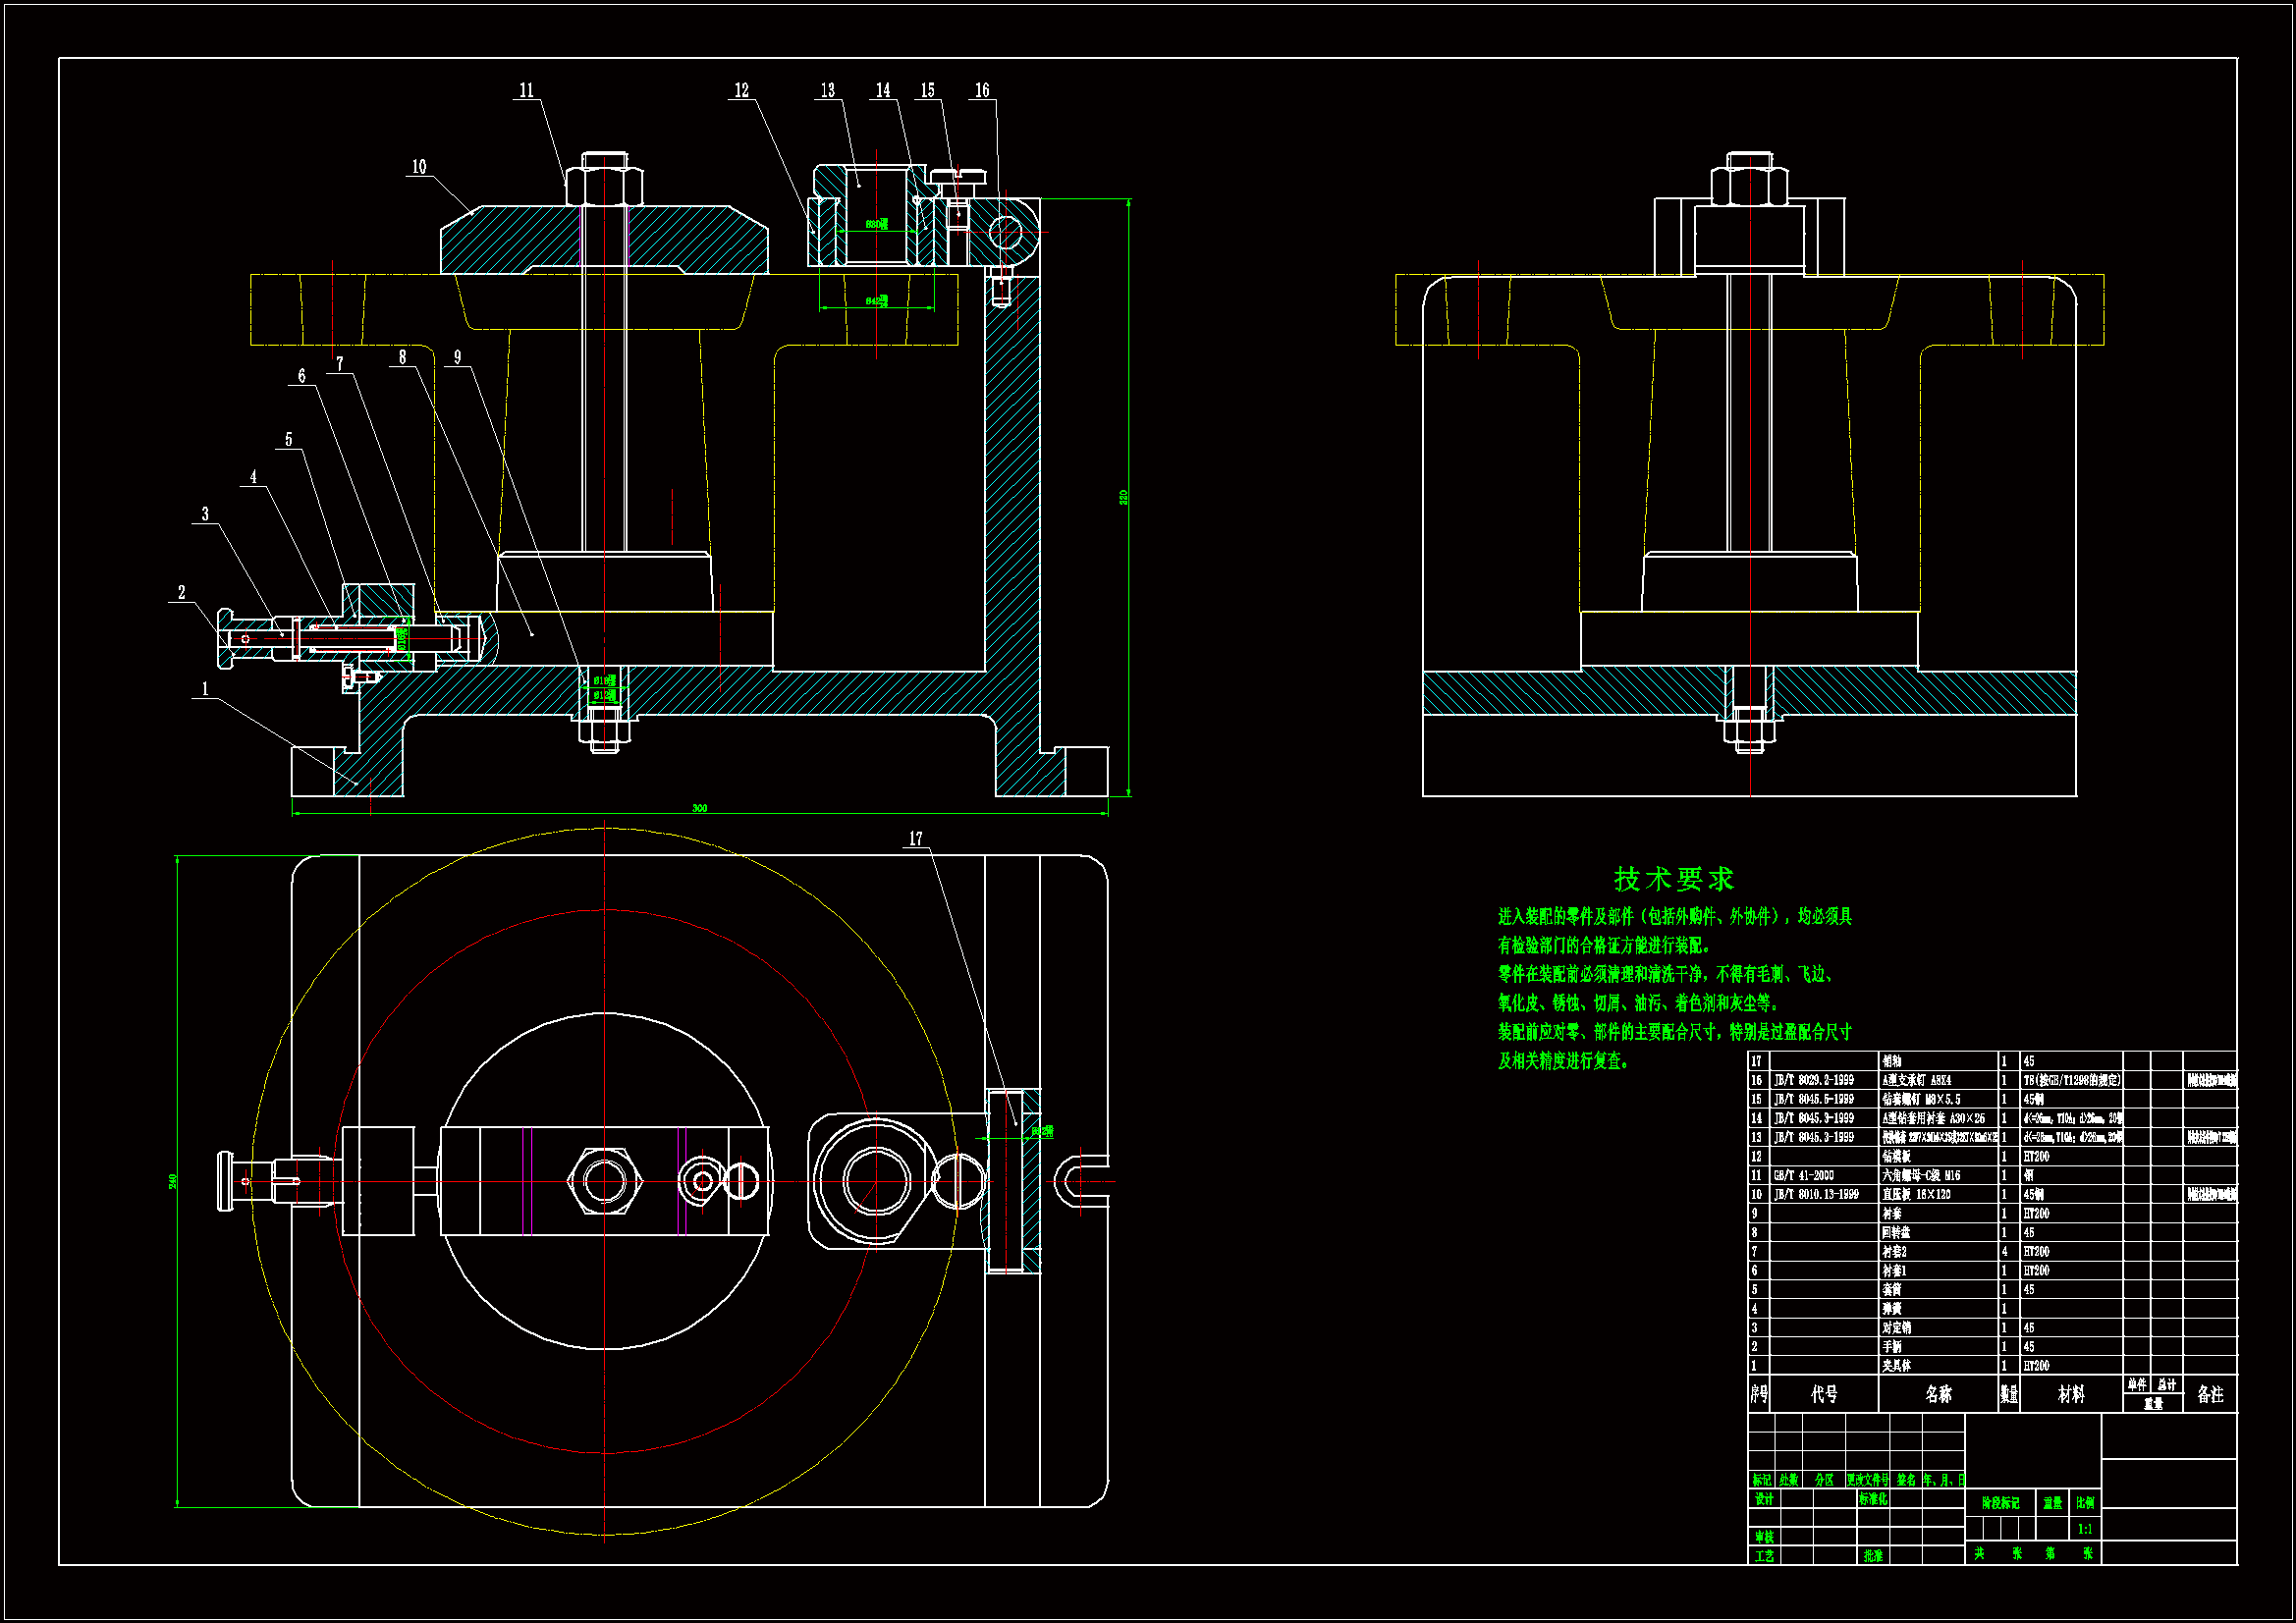
Task: Click the 技术要求 heading text
Action: point(1673,879)
